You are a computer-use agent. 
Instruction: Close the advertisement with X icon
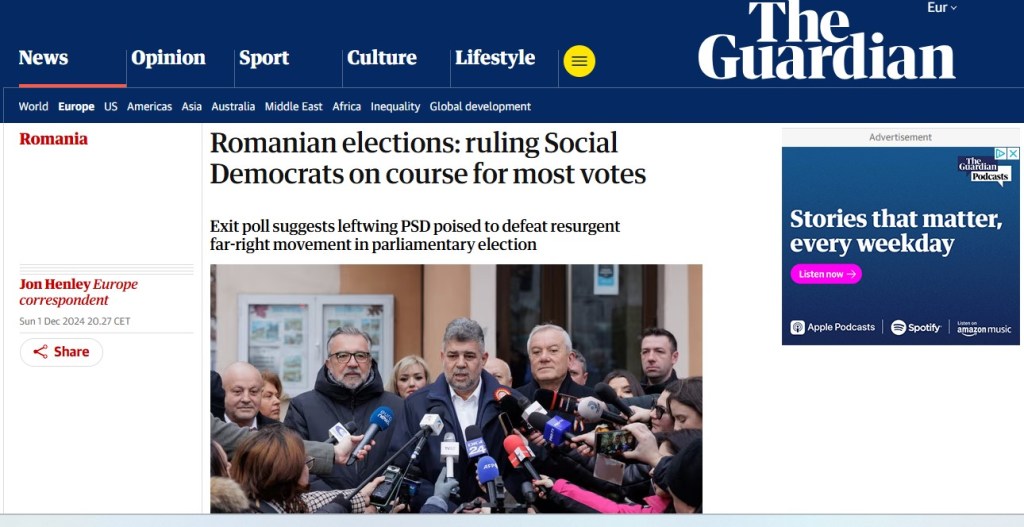click(1012, 154)
